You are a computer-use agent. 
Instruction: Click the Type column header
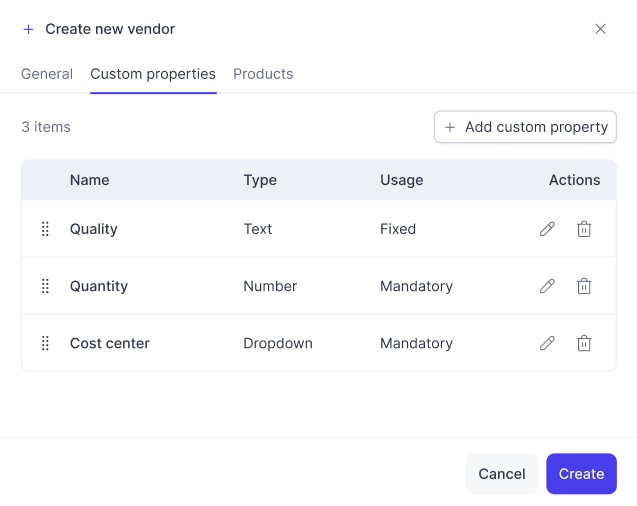point(260,180)
